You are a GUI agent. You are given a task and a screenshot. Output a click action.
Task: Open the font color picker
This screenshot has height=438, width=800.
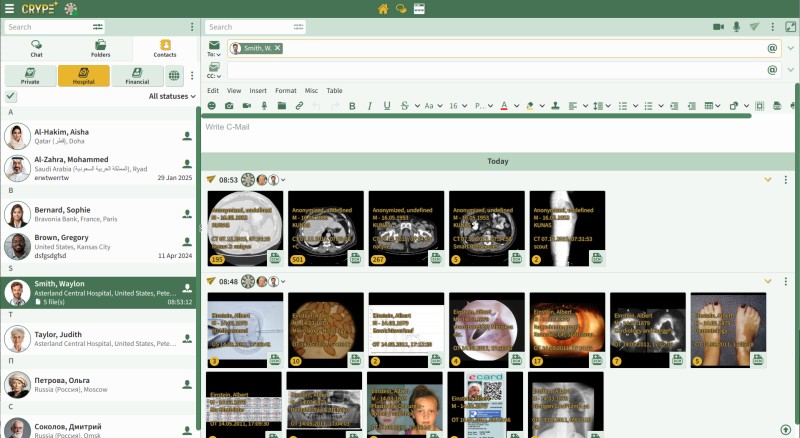(x=505, y=106)
